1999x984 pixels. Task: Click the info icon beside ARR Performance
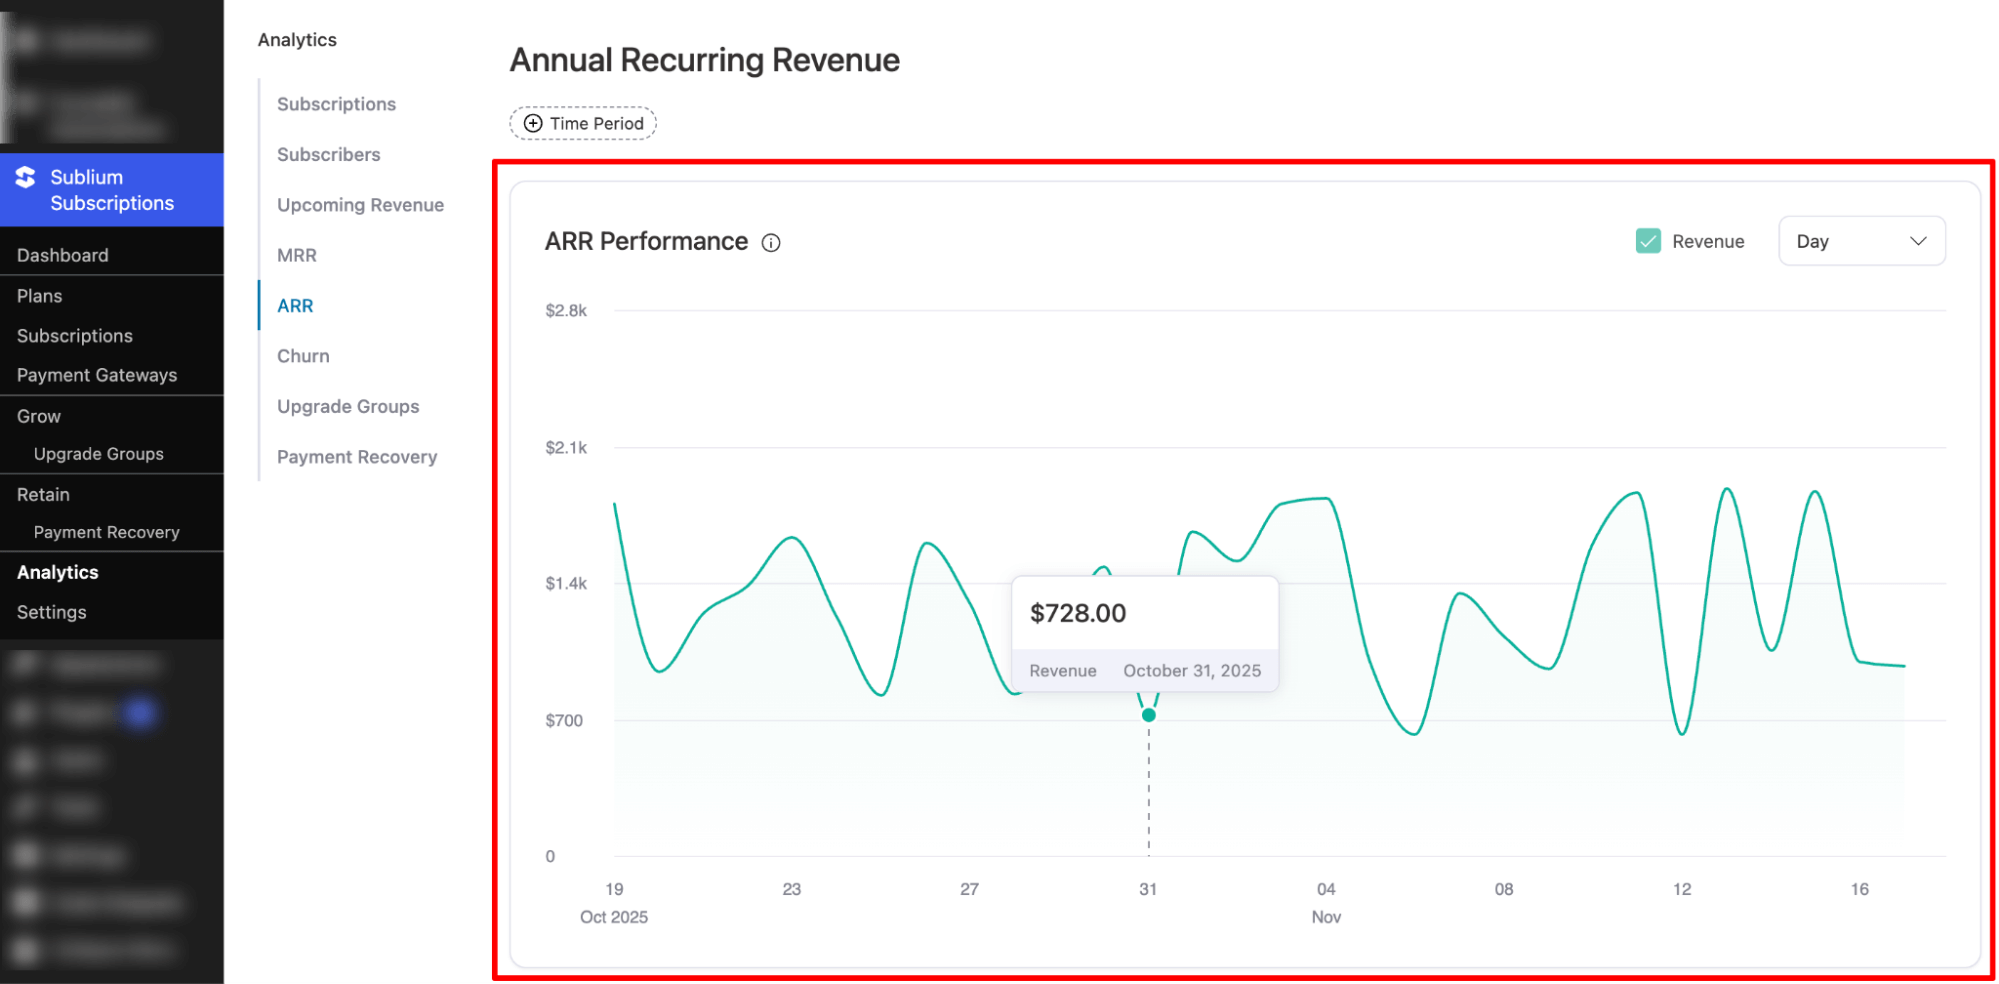click(x=770, y=242)
